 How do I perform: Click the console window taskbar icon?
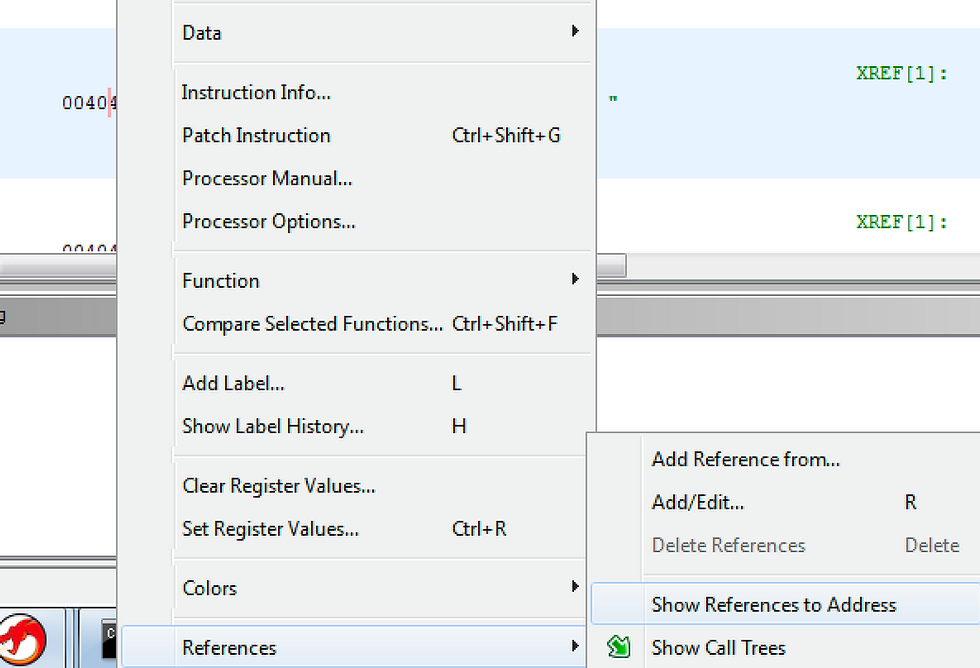point(109,640)
